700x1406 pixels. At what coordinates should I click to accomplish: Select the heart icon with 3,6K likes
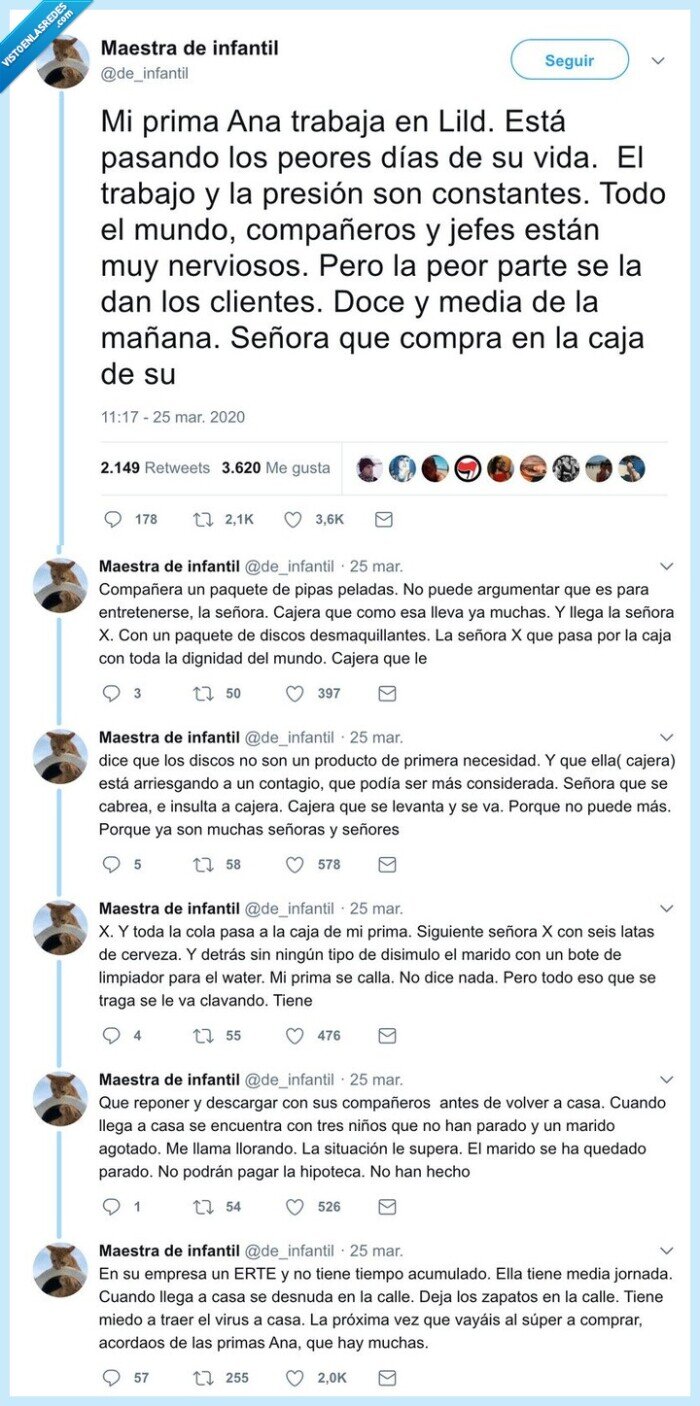click(x=293, y=519)
